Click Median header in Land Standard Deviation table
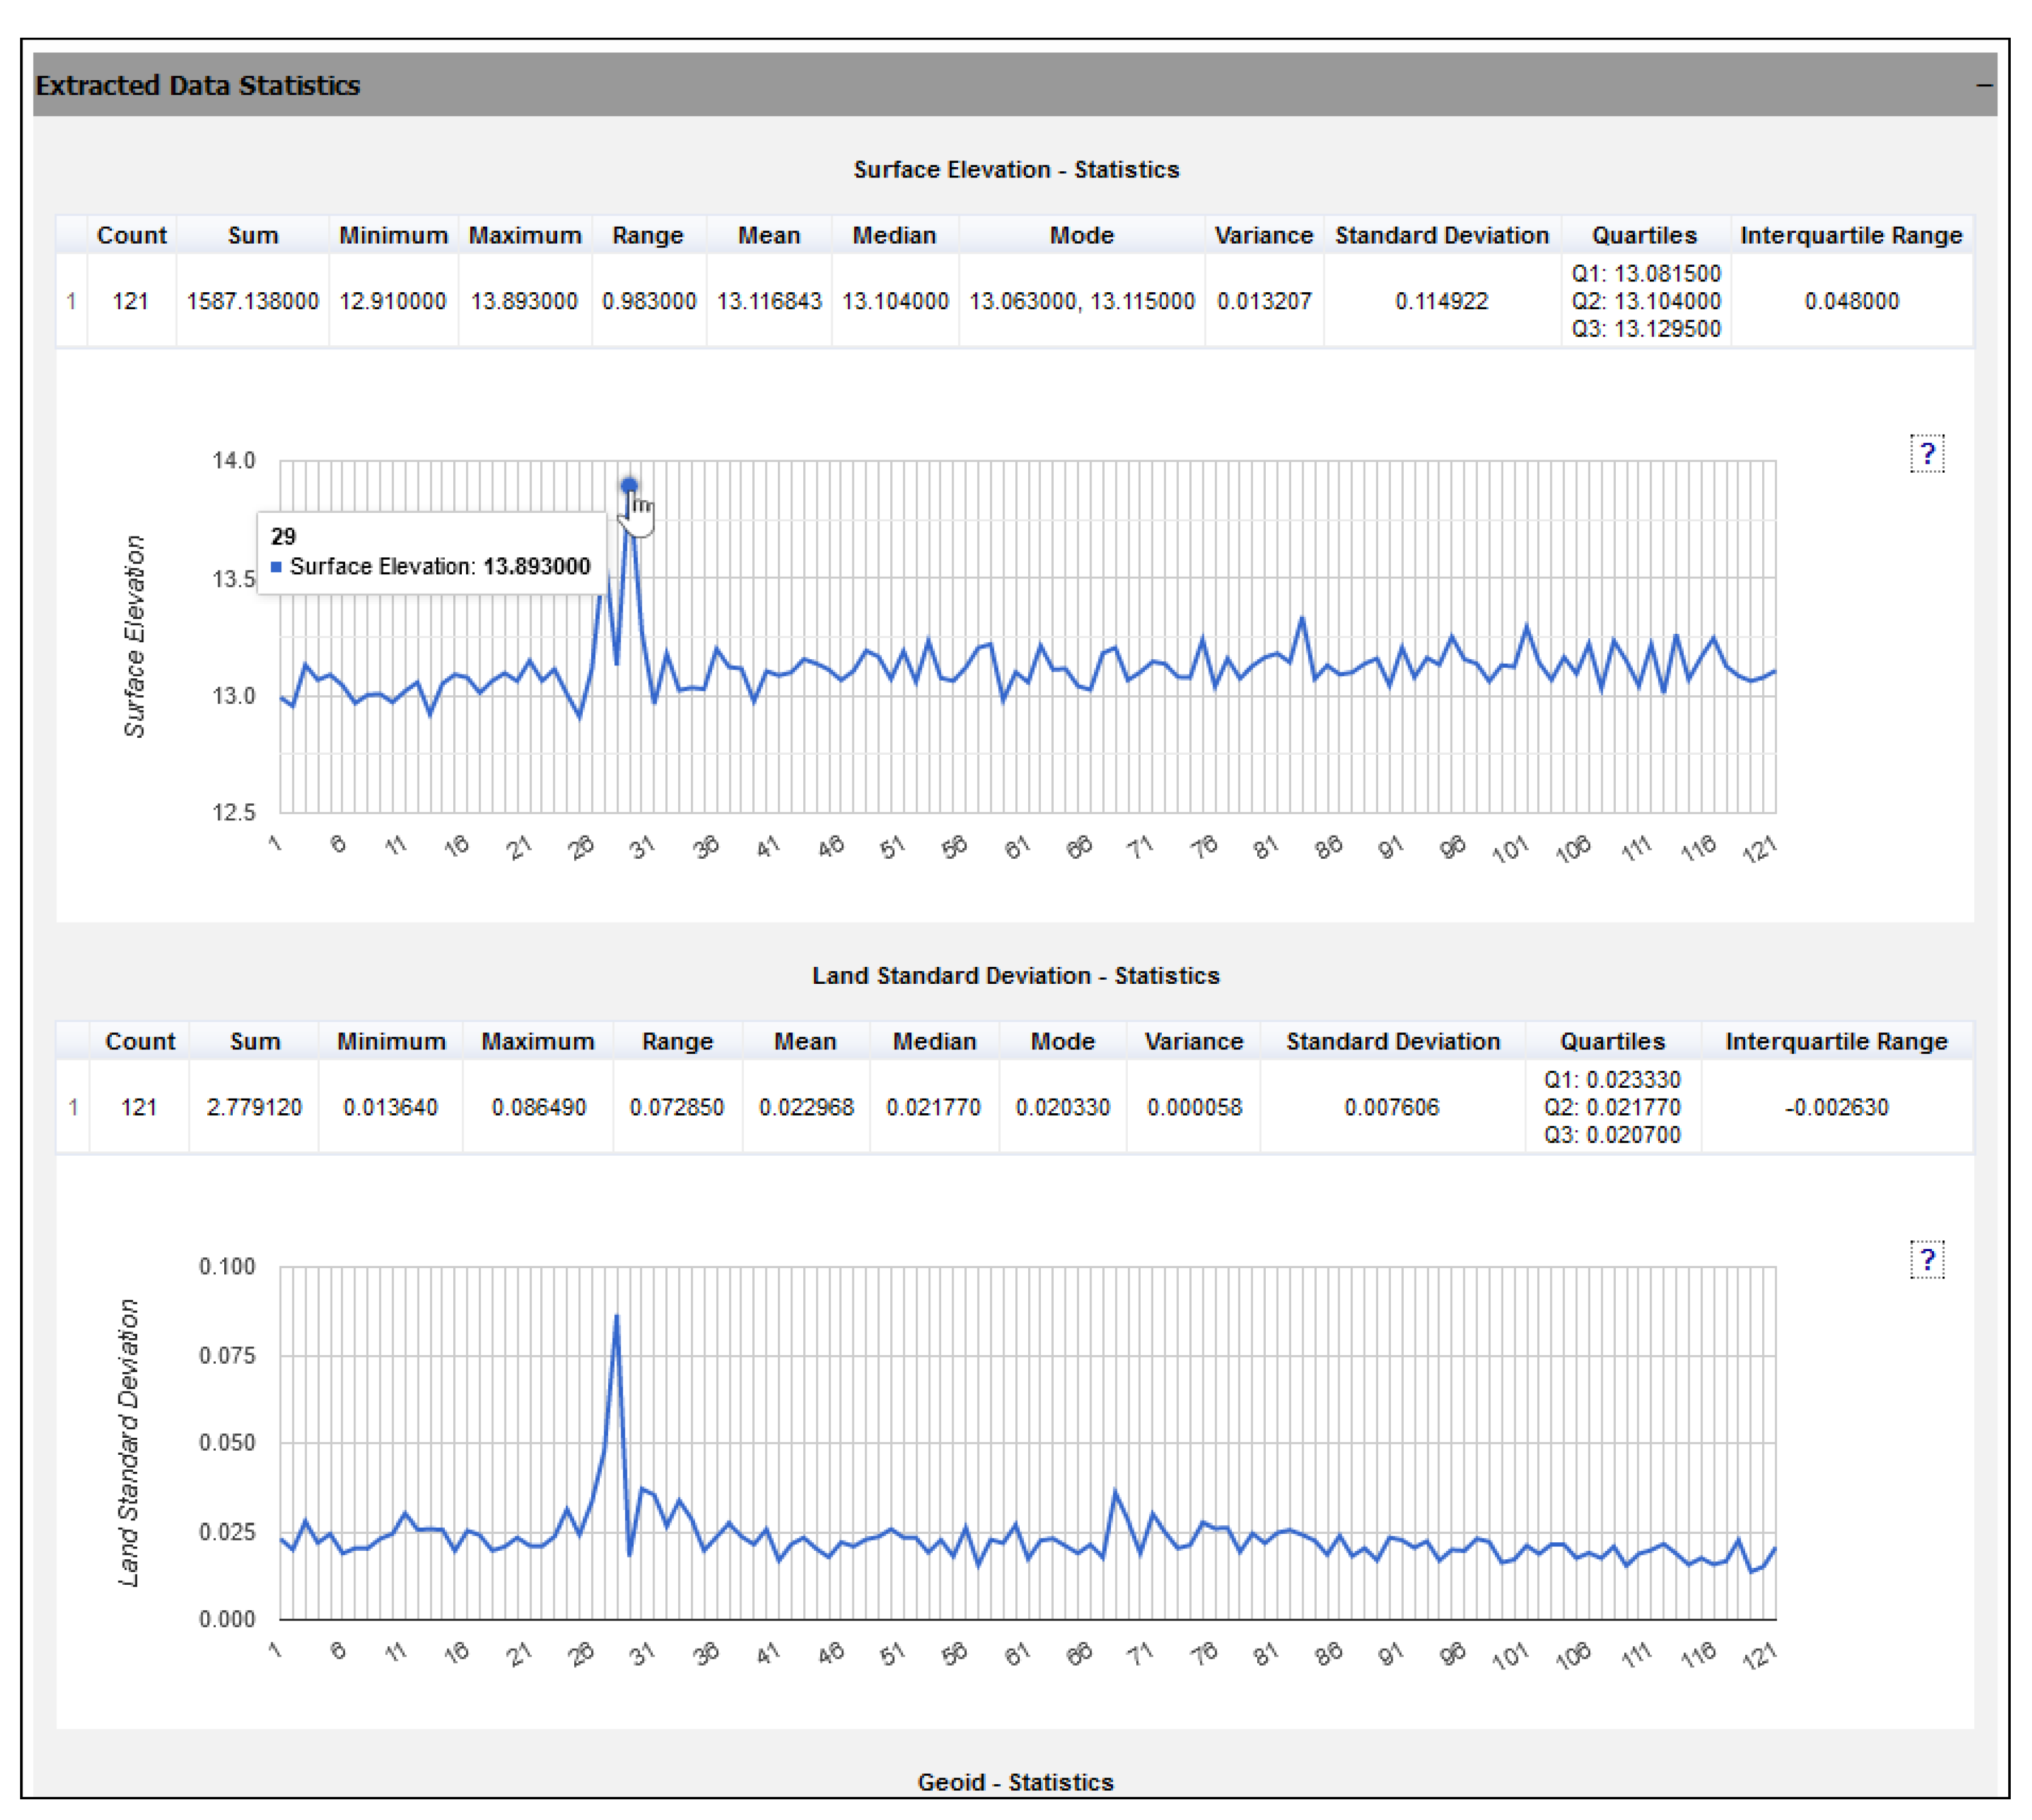This screenshot has height=1820, width=2032. pyautogui.click(x=934, y=1041)
